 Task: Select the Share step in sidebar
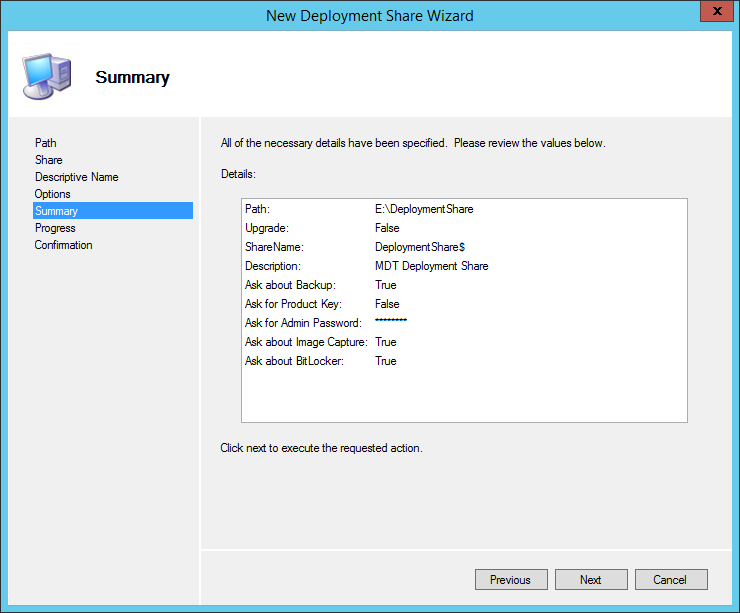click(49, 160)
